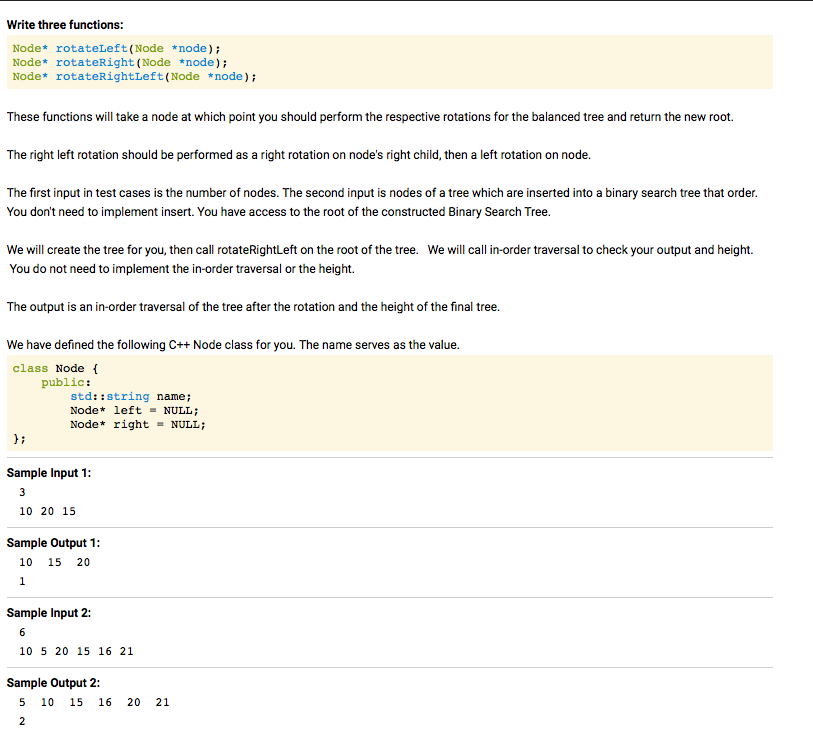Click the 'Node* left = NULL;' code line

coord(134,410)
